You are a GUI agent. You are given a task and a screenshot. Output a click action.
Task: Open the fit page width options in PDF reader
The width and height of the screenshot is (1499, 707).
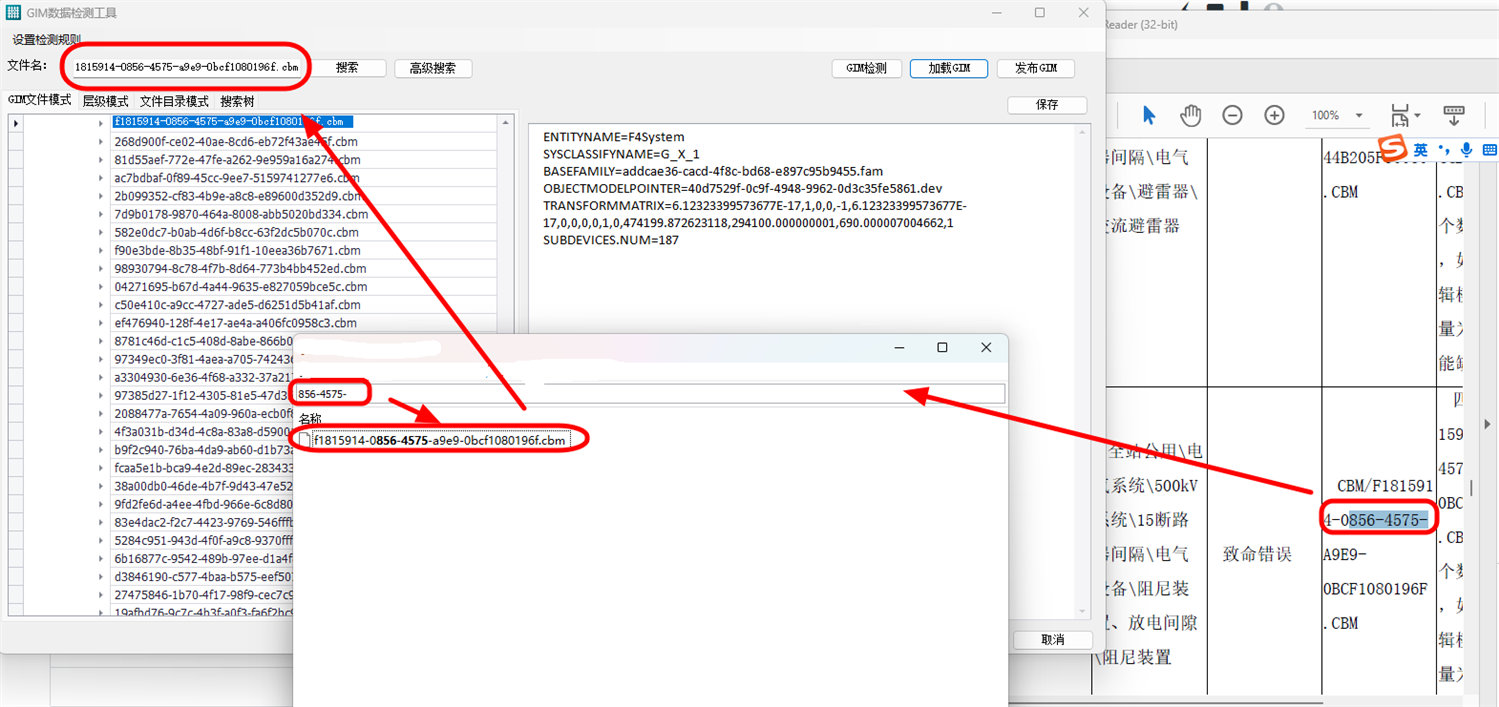click(x=1404, y=115)
